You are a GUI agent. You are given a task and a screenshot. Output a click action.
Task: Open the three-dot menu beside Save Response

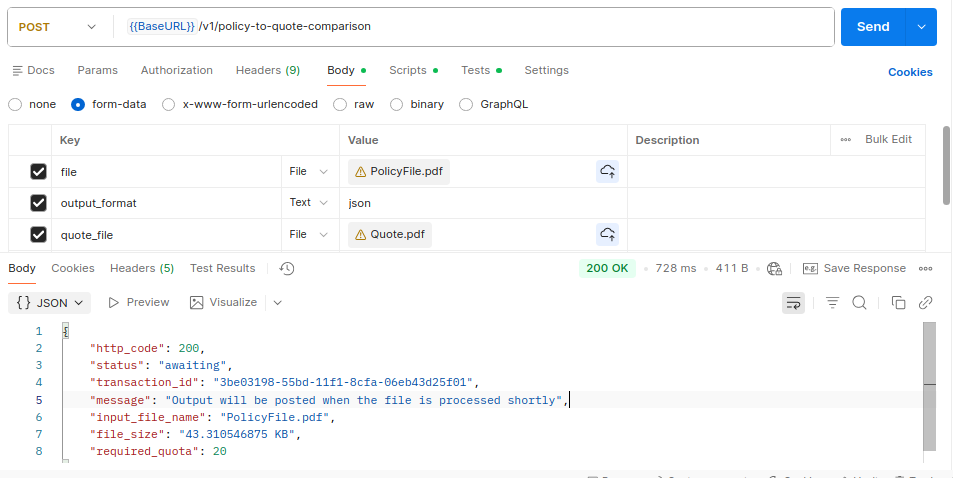click(925, 269)
